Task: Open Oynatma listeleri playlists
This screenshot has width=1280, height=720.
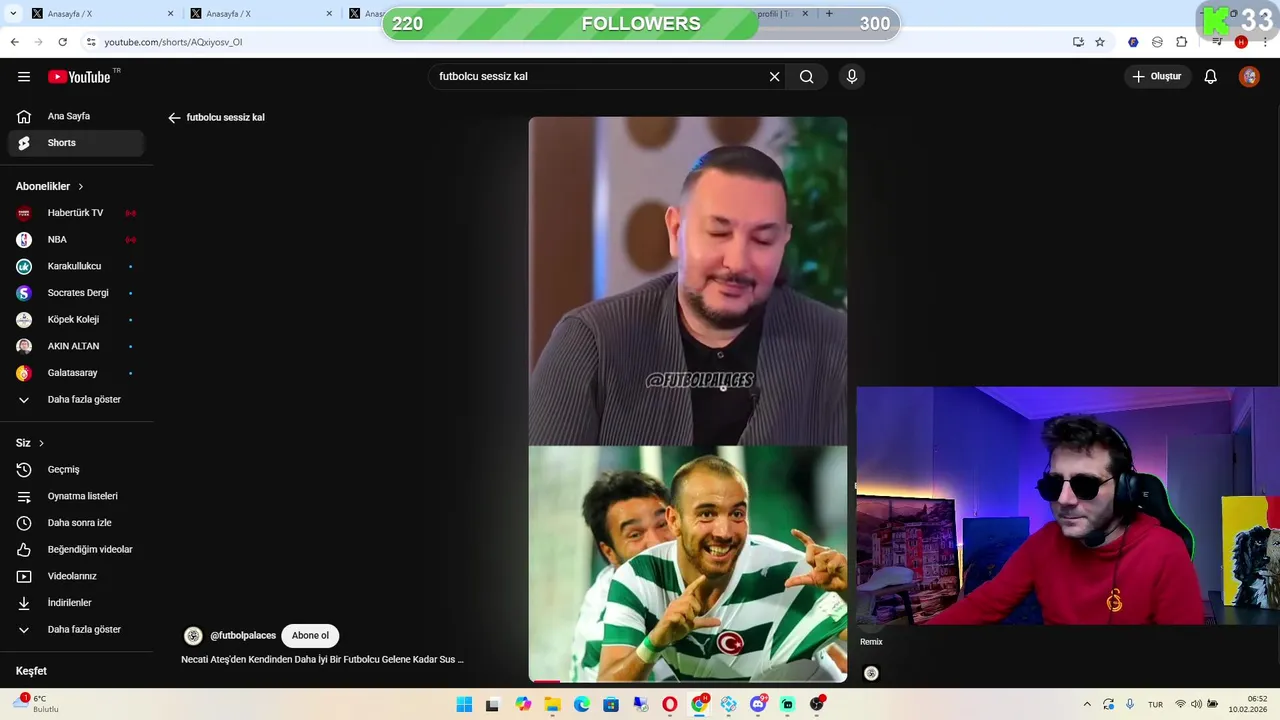Action: (76, 496)
